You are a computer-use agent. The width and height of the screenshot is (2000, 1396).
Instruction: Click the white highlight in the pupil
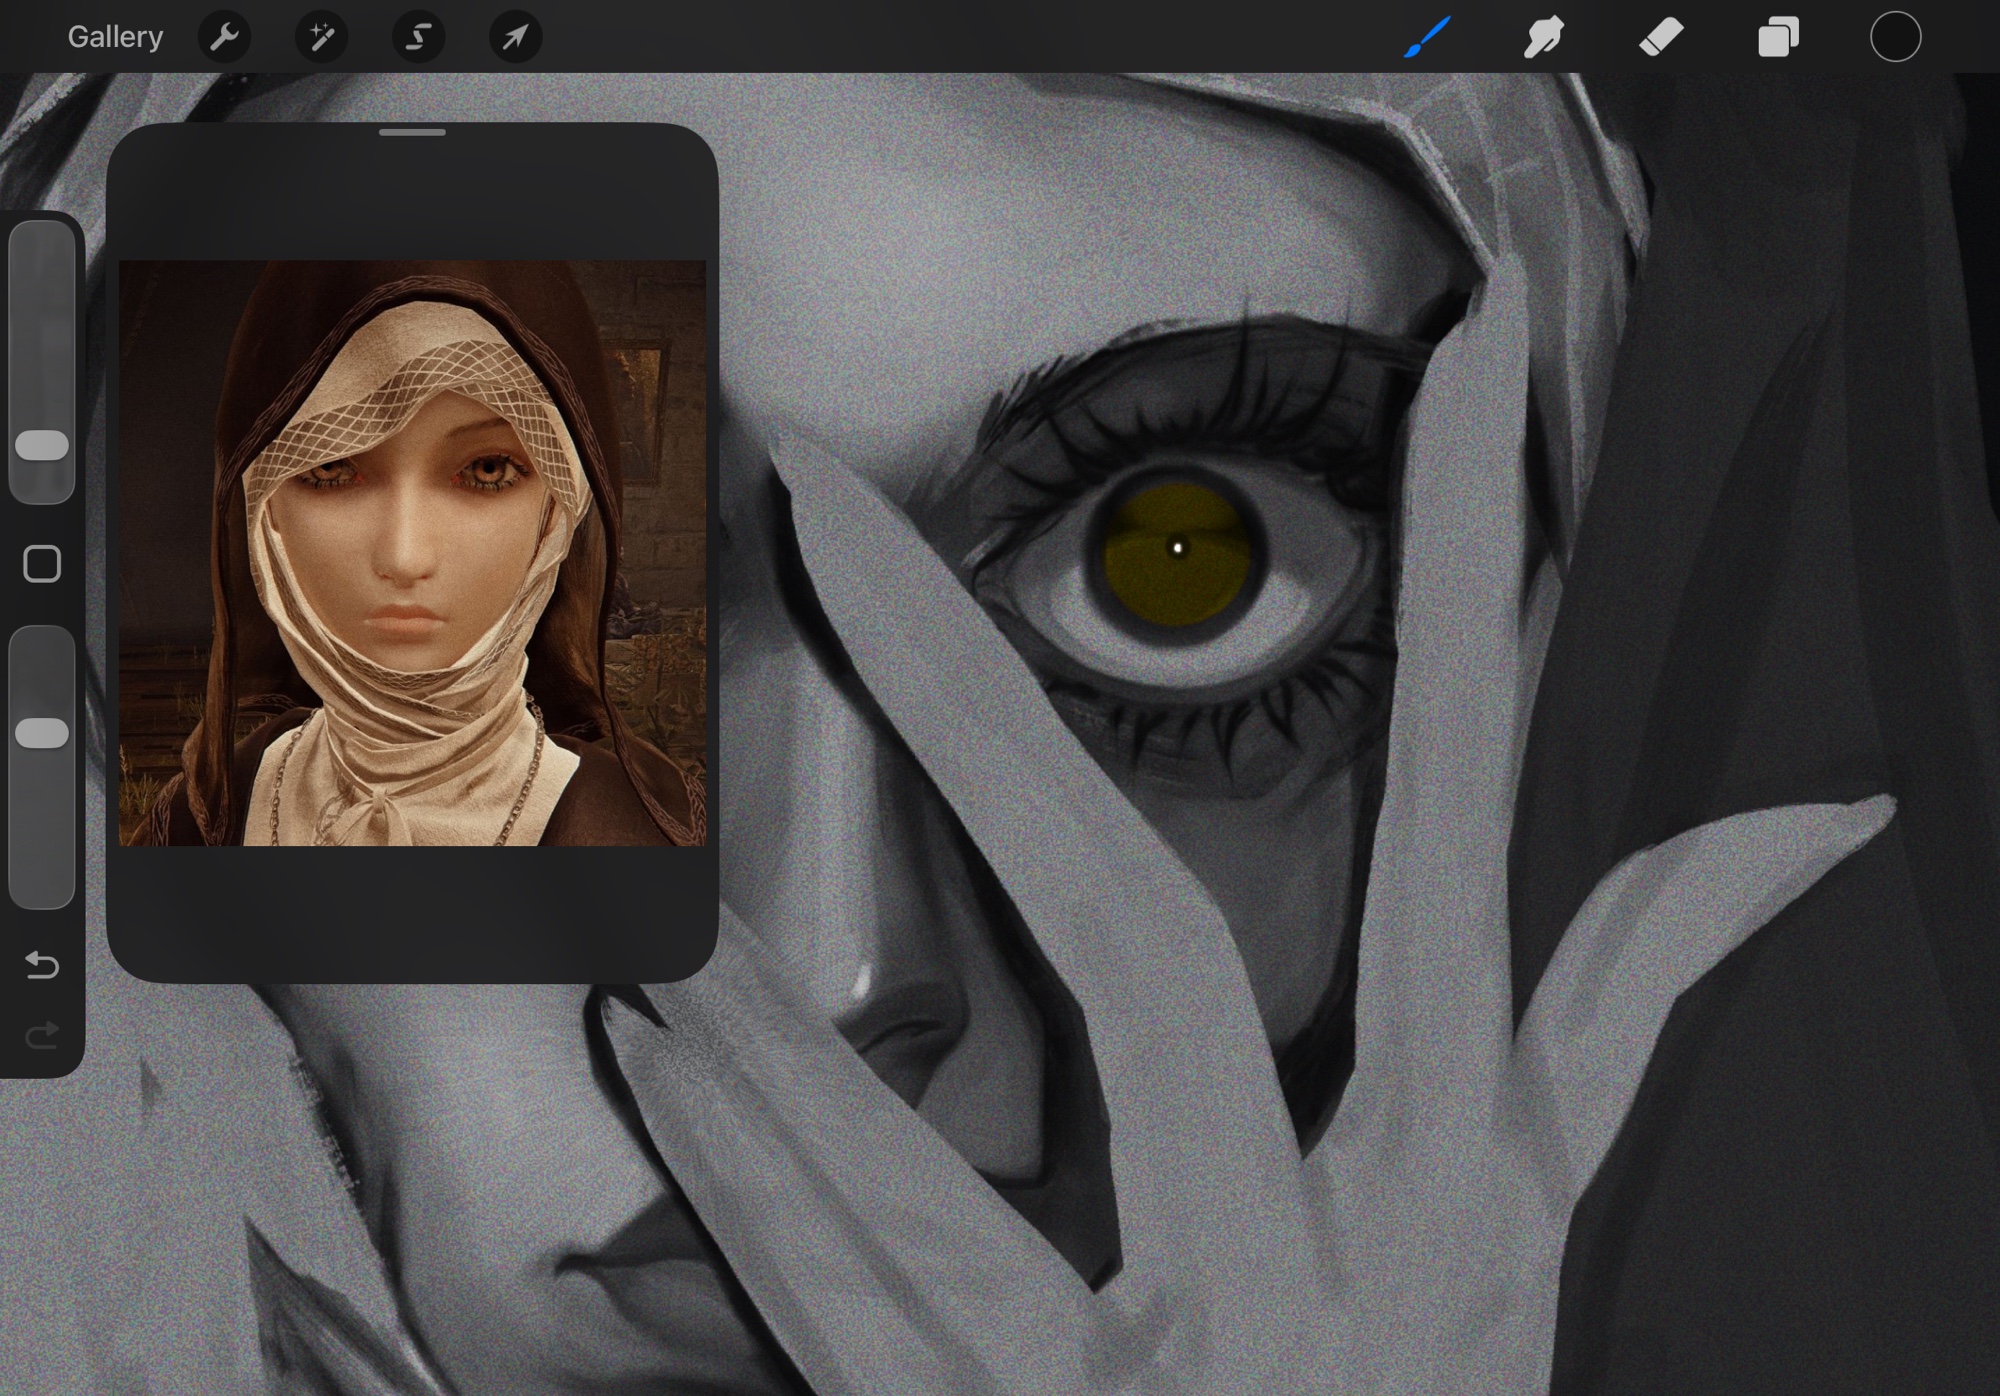(x=1177, y=547)
